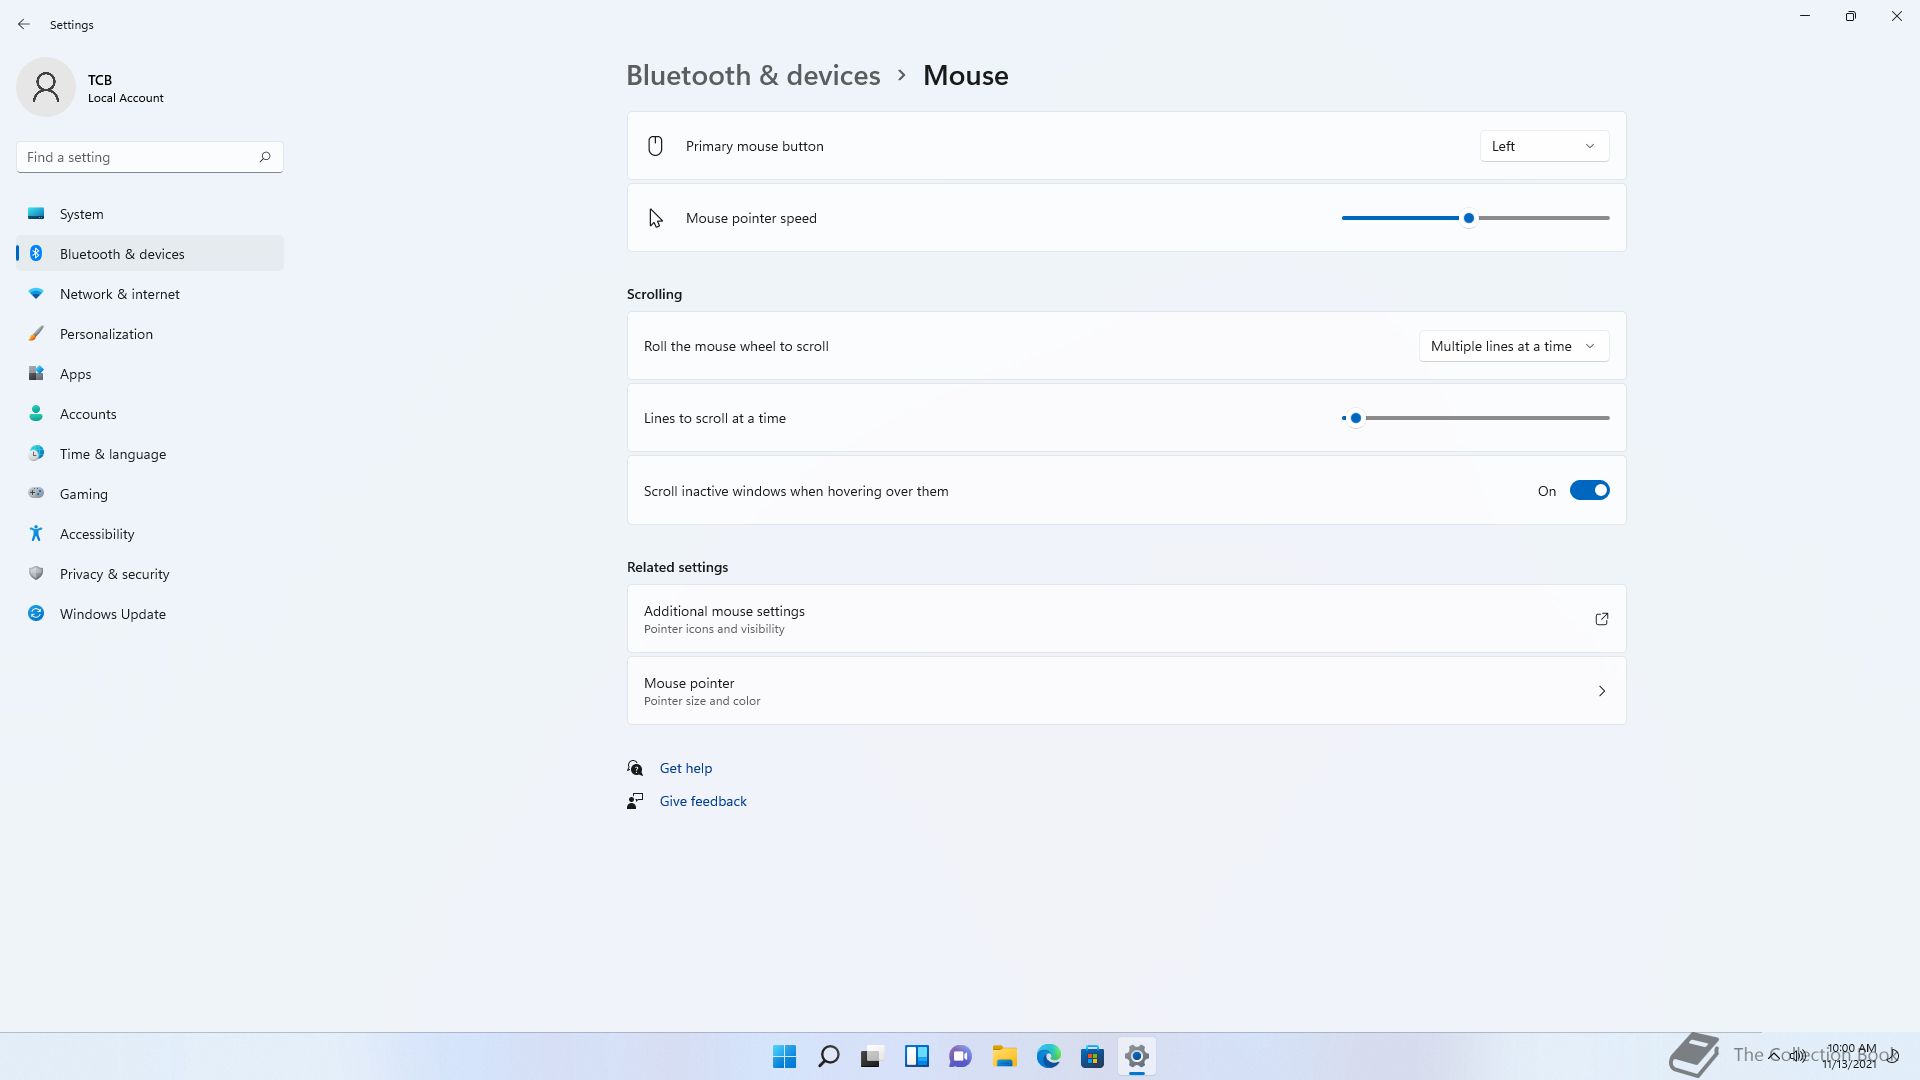Image resolution: width=1920 pixels, height=1080 pixels.
Task: Open the Mouse pointer chevron row
Action: [1601, 691]
